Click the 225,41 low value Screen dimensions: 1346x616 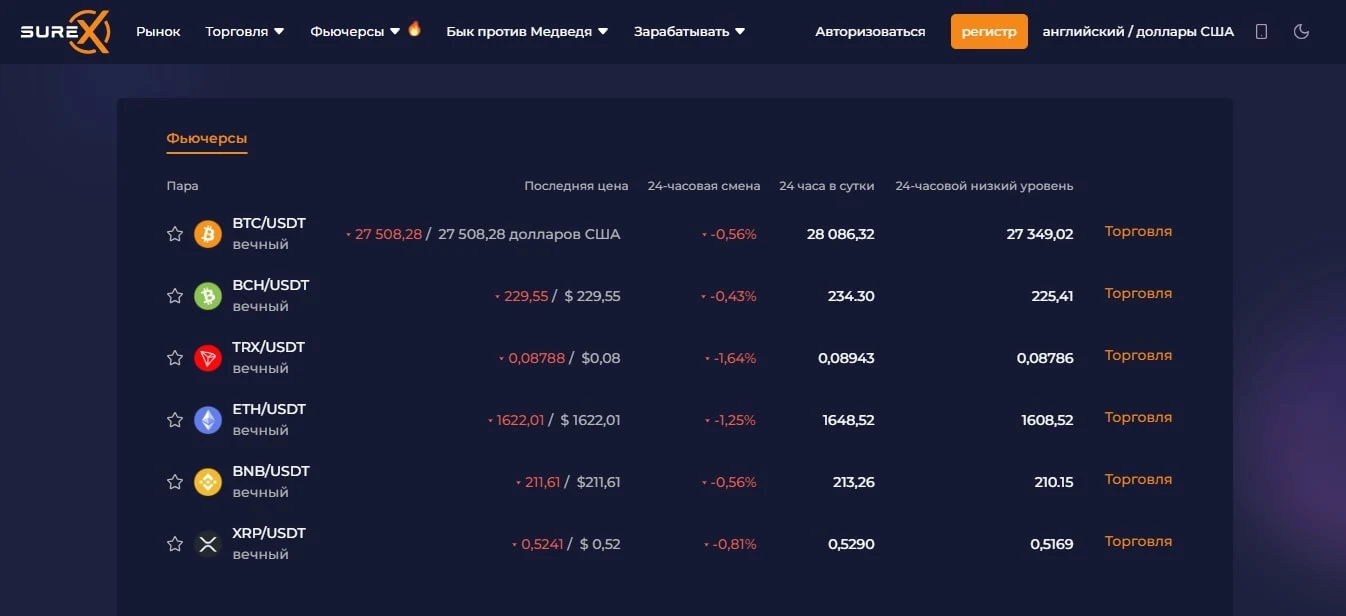1052,296
